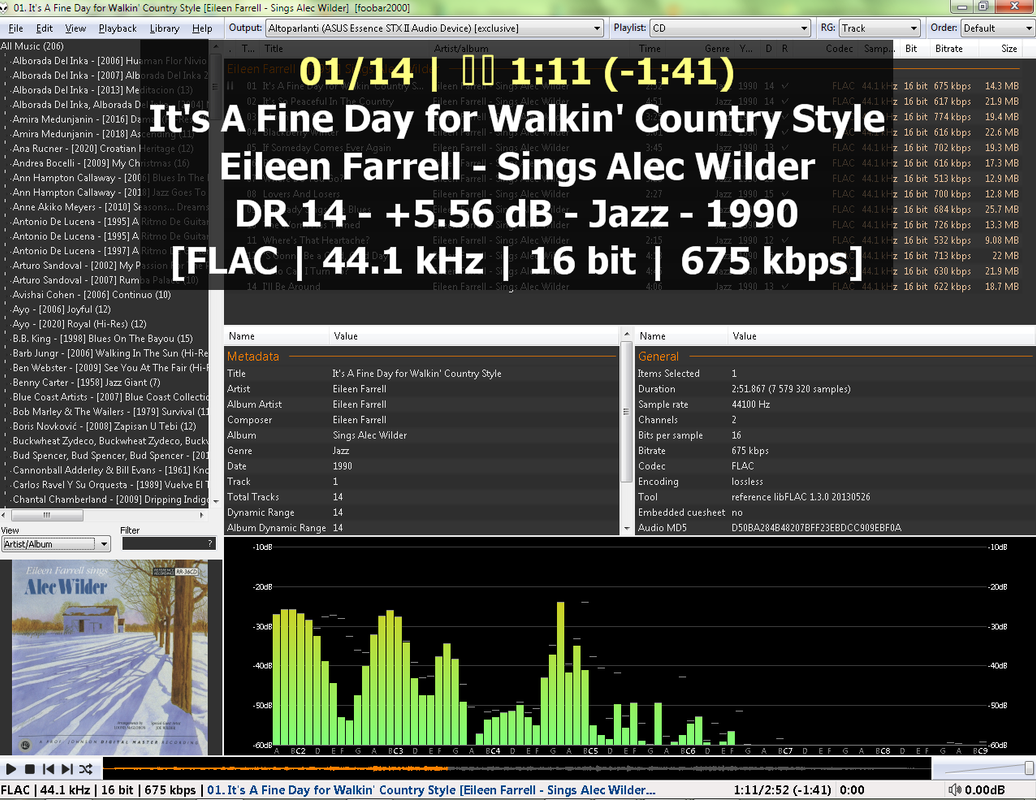Click the 675 kbps bitrate of track 01
Viewport: 1036px width, 800px height.
coord(952,86)
